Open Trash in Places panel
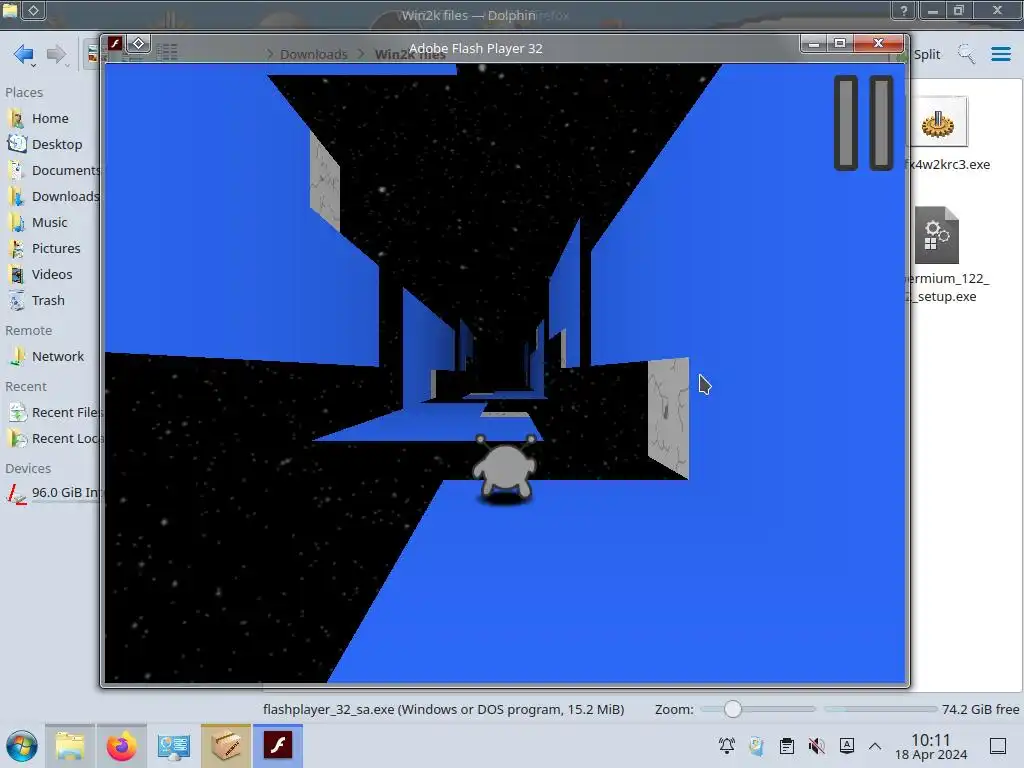 pos(50,301)
